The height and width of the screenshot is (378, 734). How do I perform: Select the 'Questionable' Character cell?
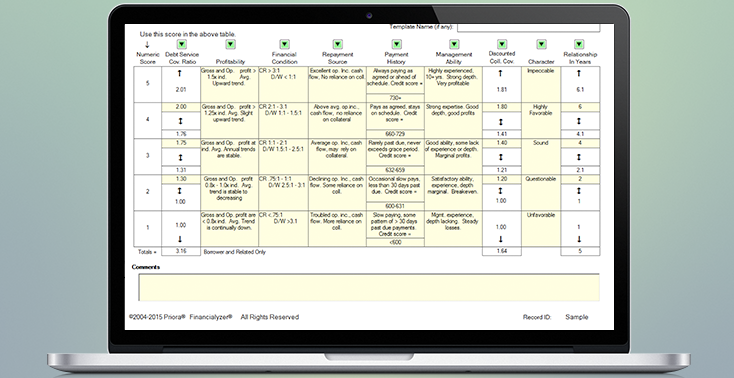[x=541, y=193]
